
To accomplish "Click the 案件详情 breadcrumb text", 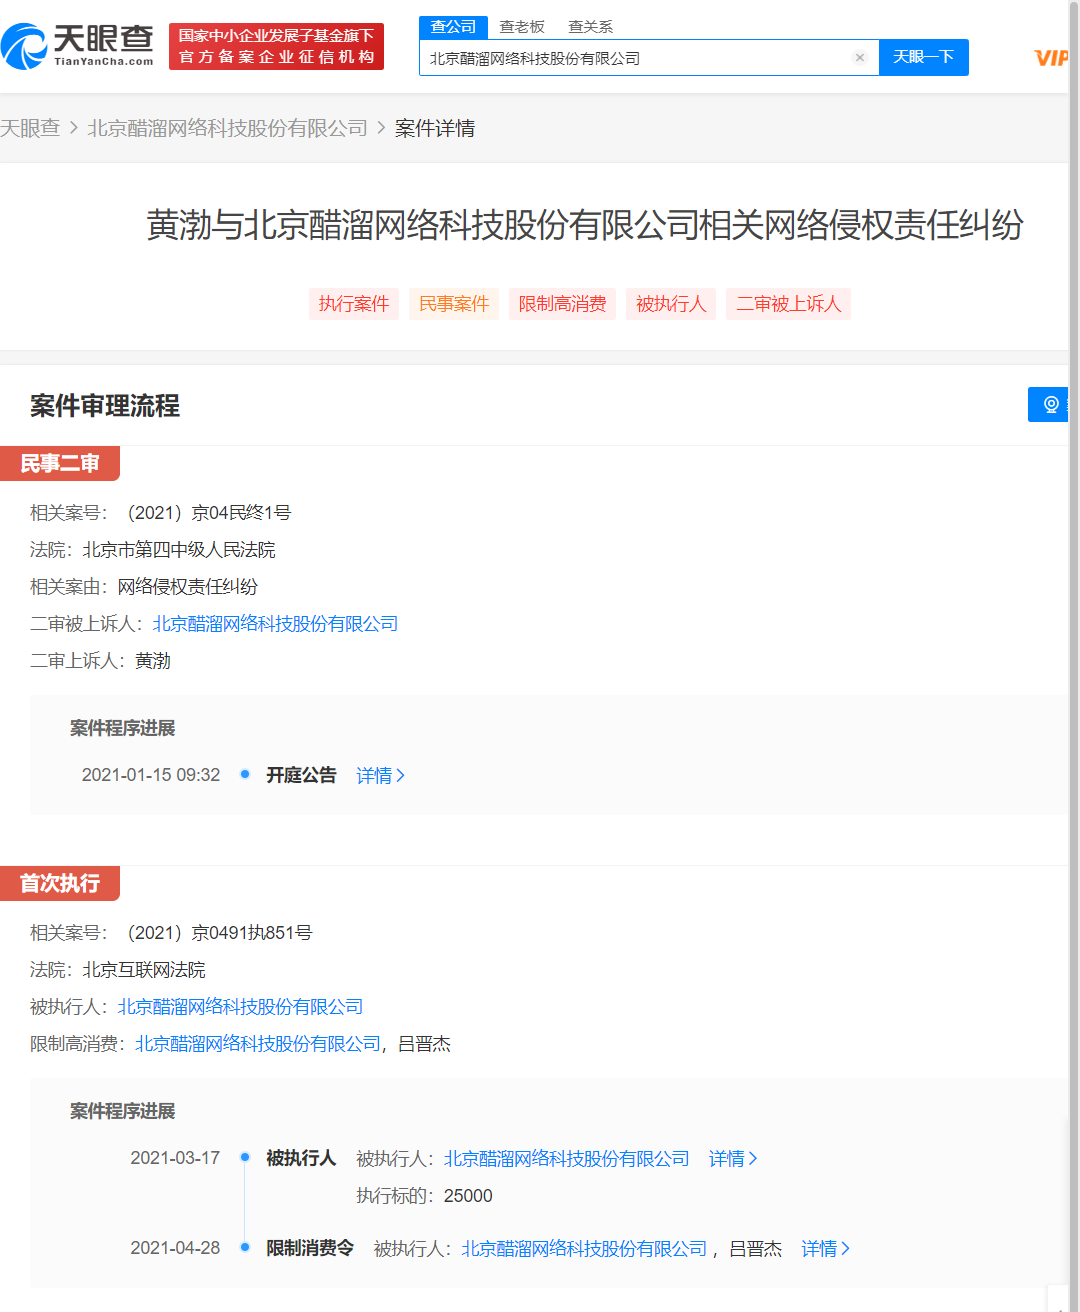I will pyautogui.click(x=435, y=128).
